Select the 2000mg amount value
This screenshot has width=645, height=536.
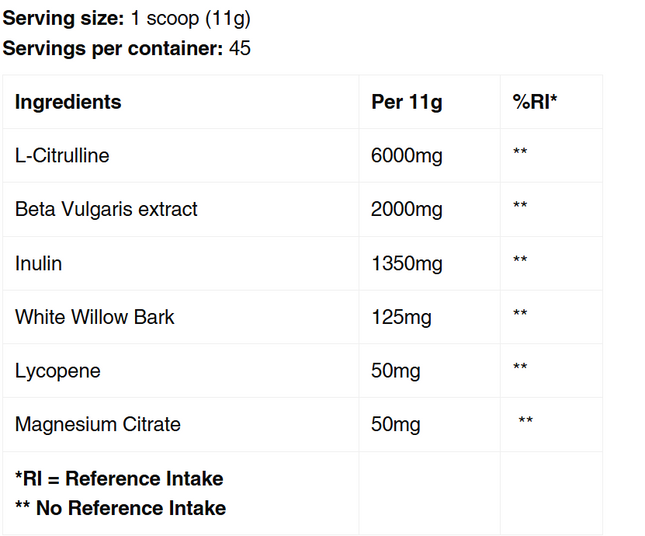pos(406,209)
